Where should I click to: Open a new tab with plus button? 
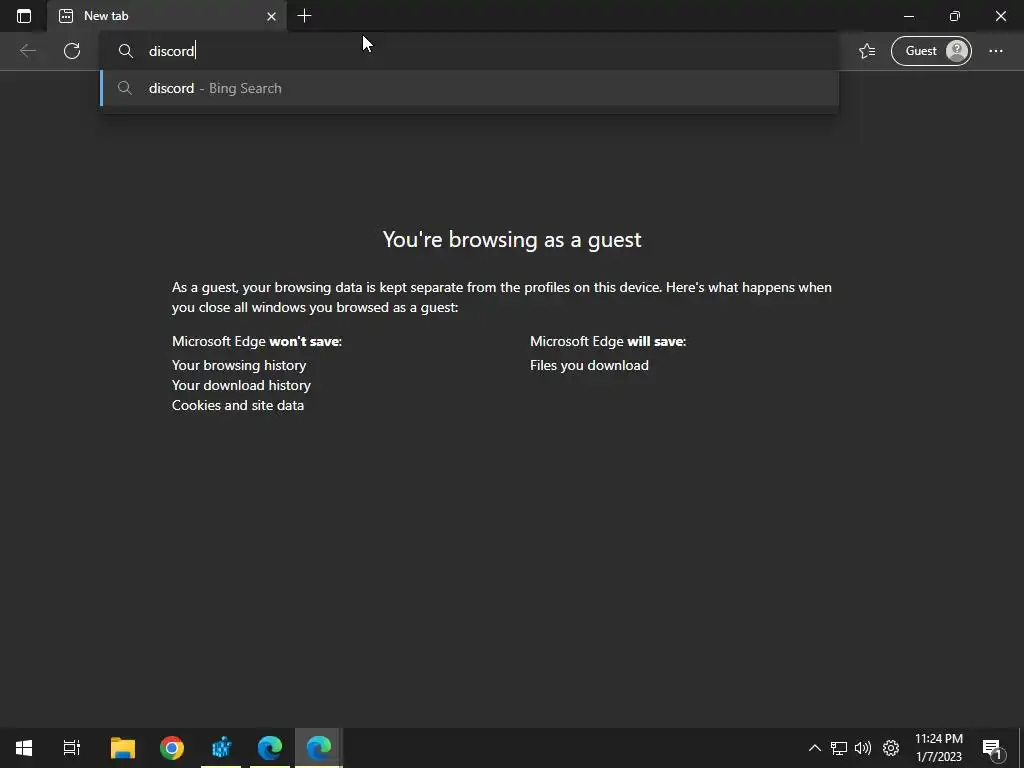pos(304,16)
